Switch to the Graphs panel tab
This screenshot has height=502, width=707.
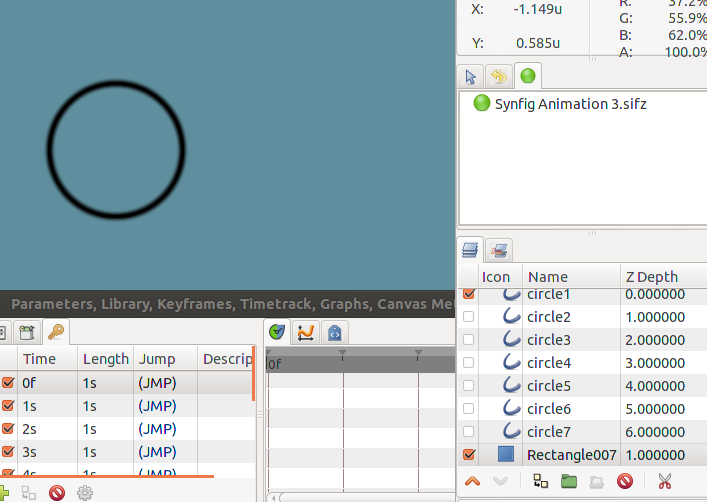(x=306, y=333)
